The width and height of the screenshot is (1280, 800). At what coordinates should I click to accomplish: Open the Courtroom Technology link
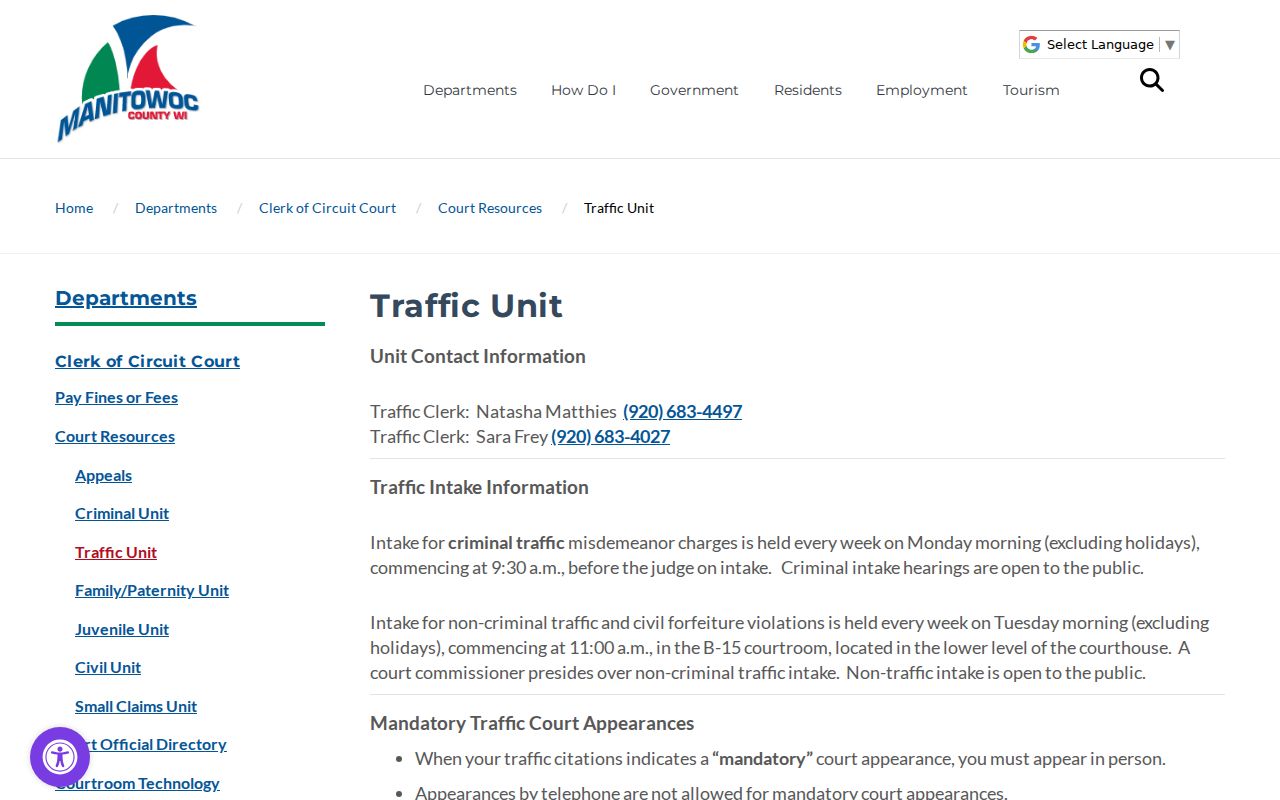point(137,783)
